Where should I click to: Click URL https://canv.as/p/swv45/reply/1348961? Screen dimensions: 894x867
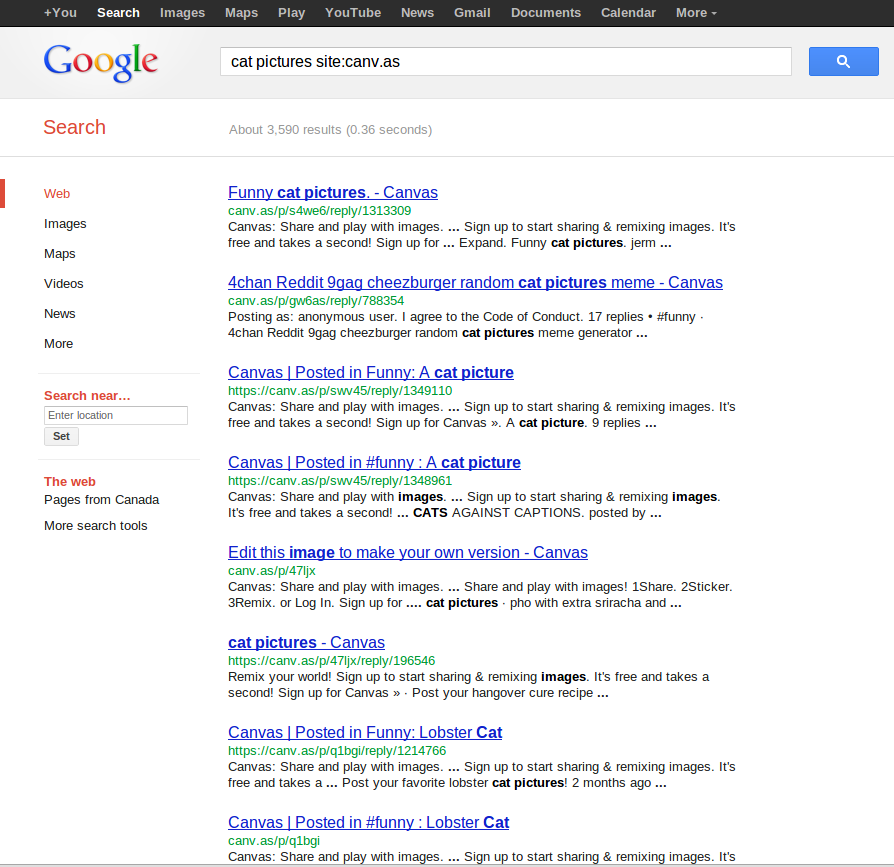tap(340, 481)
